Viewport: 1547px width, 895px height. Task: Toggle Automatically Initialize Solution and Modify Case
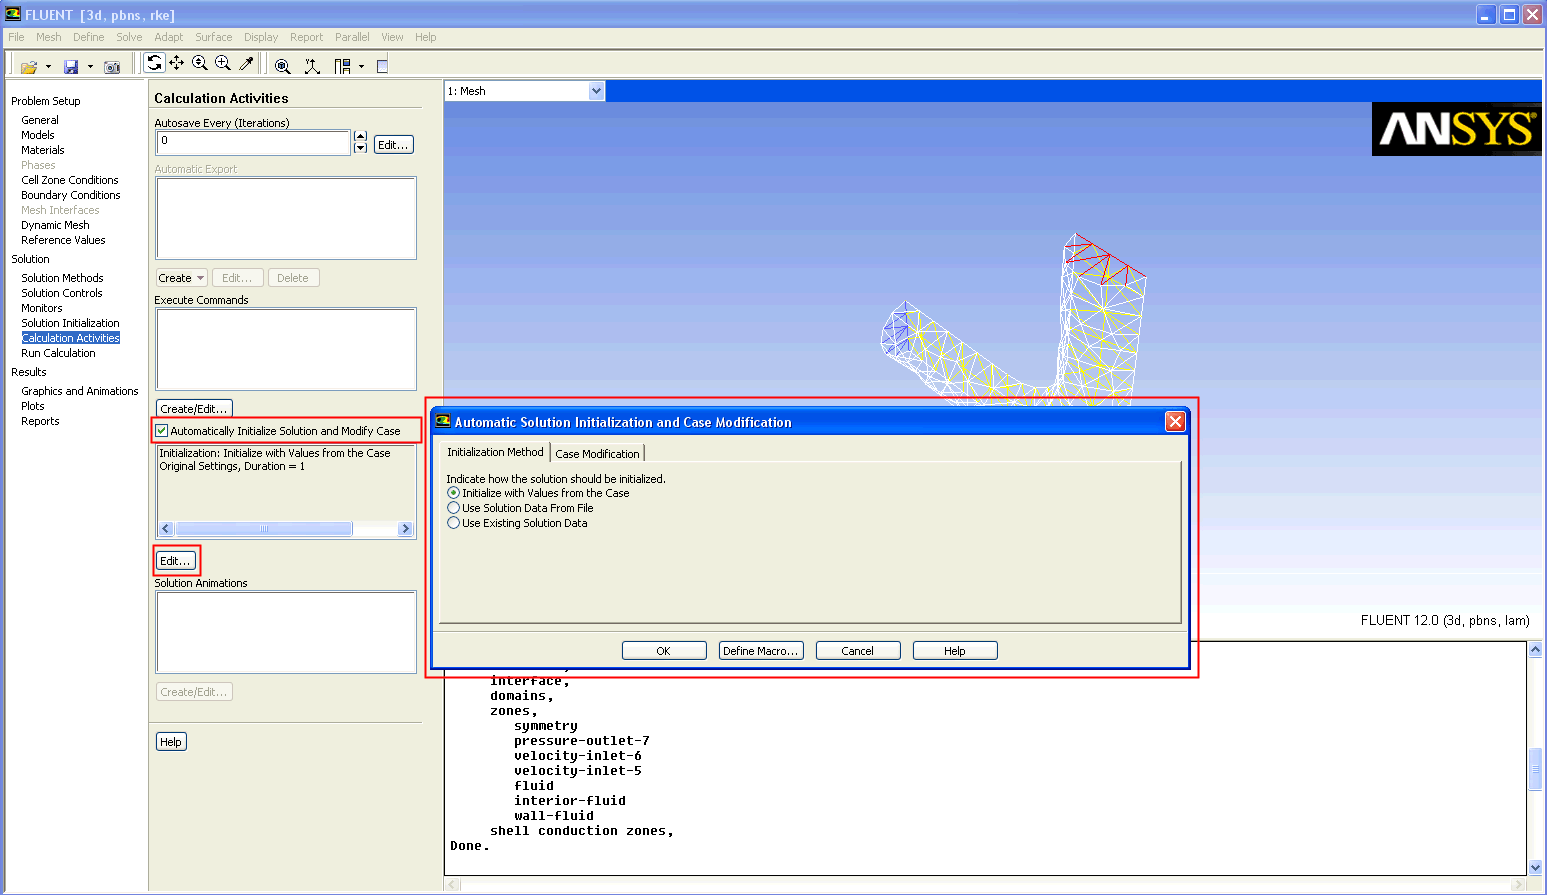click(x=162, y=431)
